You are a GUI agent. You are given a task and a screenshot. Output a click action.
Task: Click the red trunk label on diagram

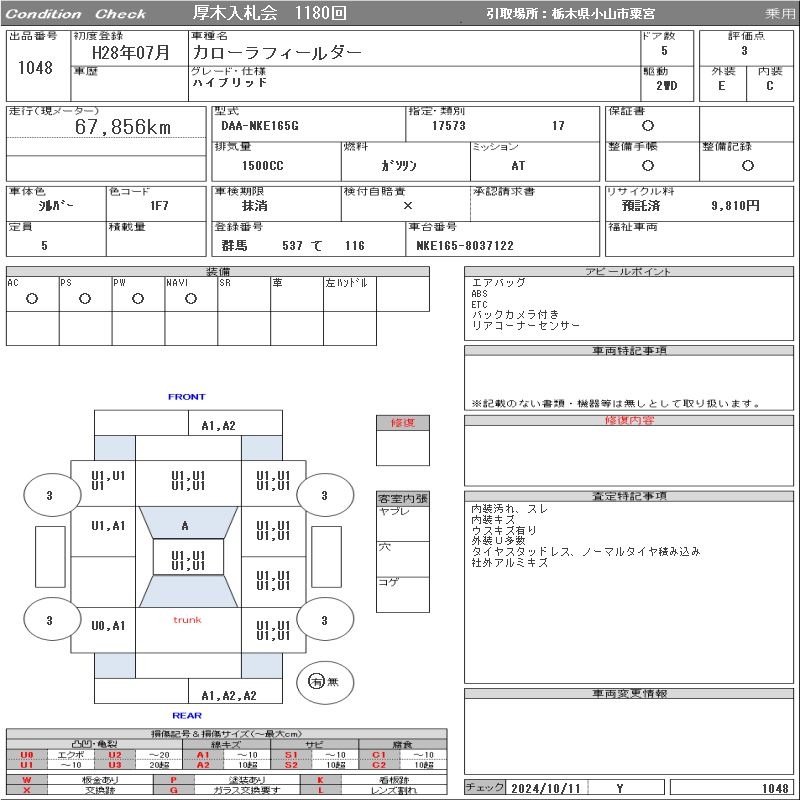click(x=187, y=620)
